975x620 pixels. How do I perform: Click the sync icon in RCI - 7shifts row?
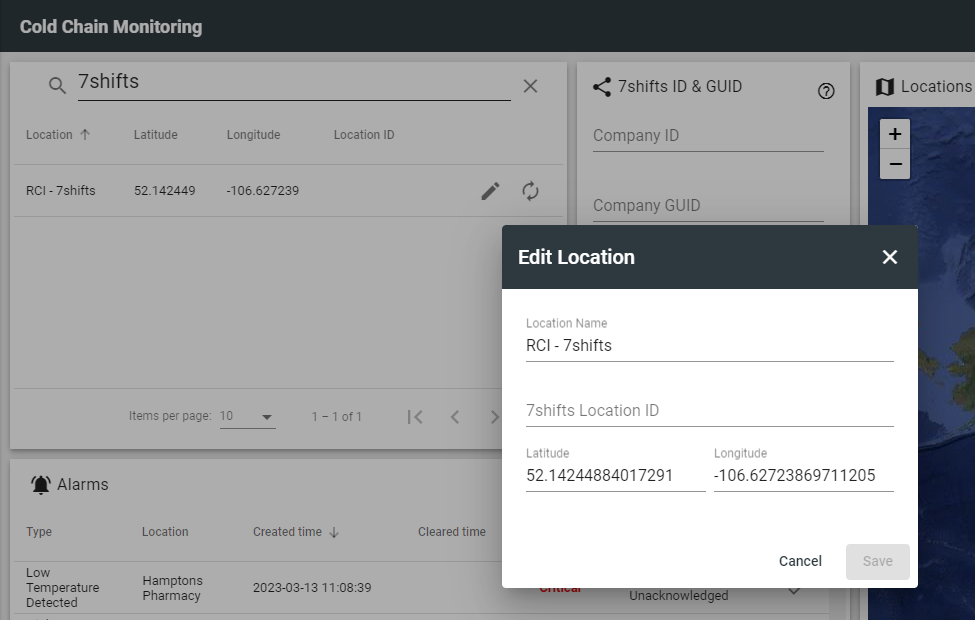[x=530, y=191]
